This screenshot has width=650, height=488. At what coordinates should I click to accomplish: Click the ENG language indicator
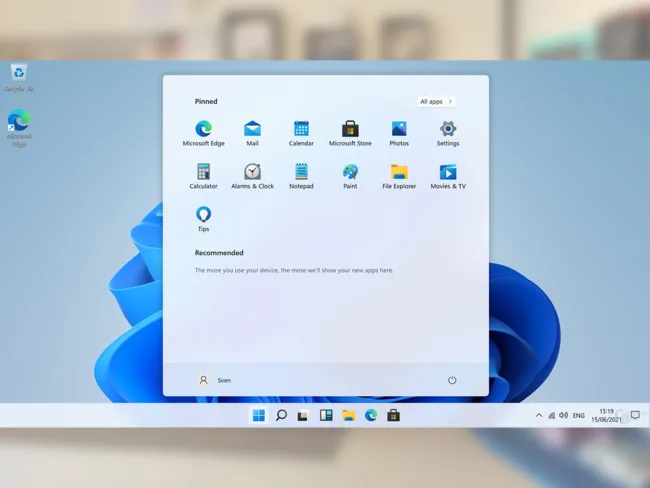coord(579,415)
